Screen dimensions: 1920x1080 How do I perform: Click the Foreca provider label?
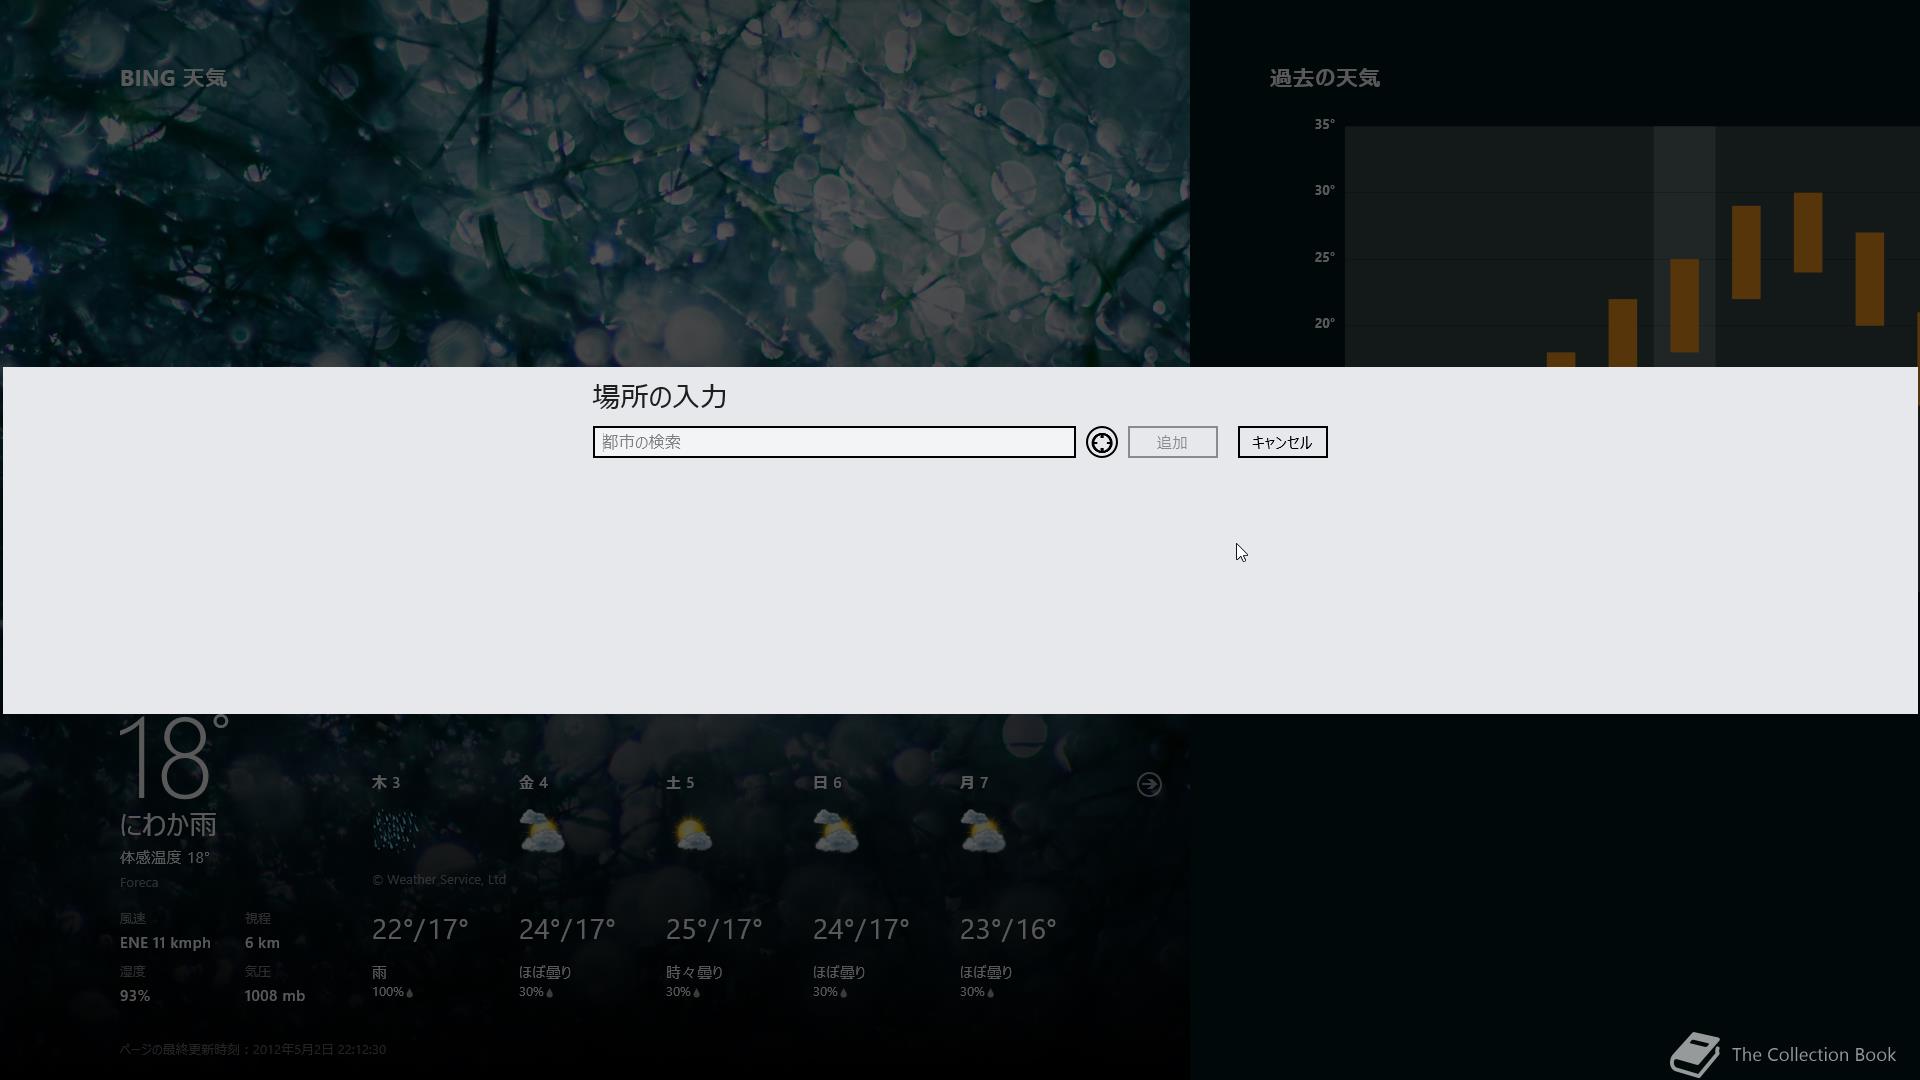click(x=139, y=883)
